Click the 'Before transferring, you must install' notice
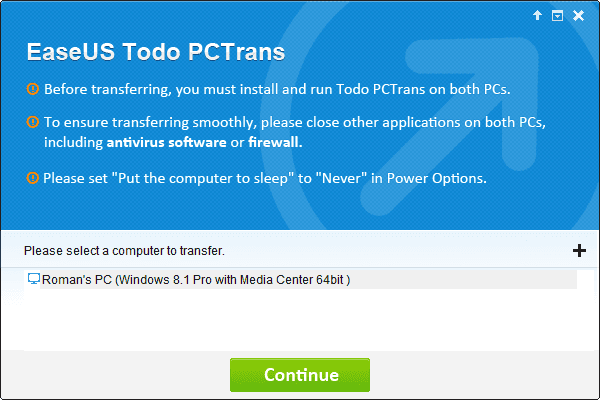 pos(277,89)
